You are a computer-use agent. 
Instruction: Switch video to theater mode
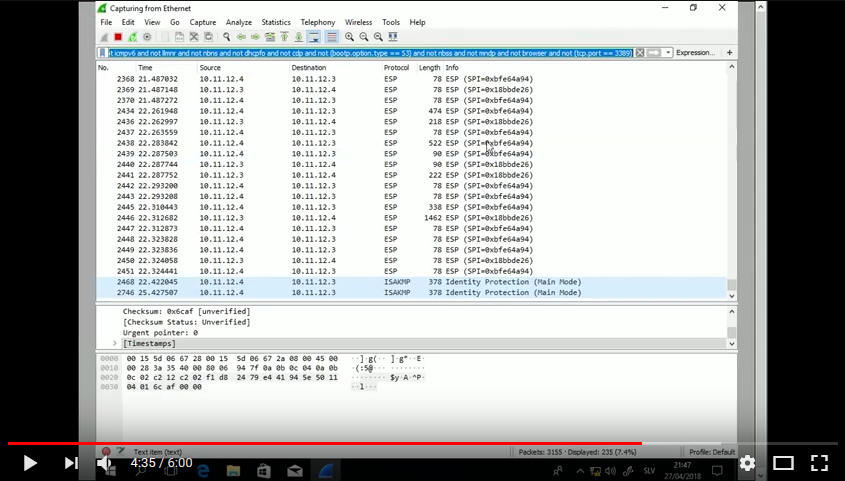[x=783, y=463]
